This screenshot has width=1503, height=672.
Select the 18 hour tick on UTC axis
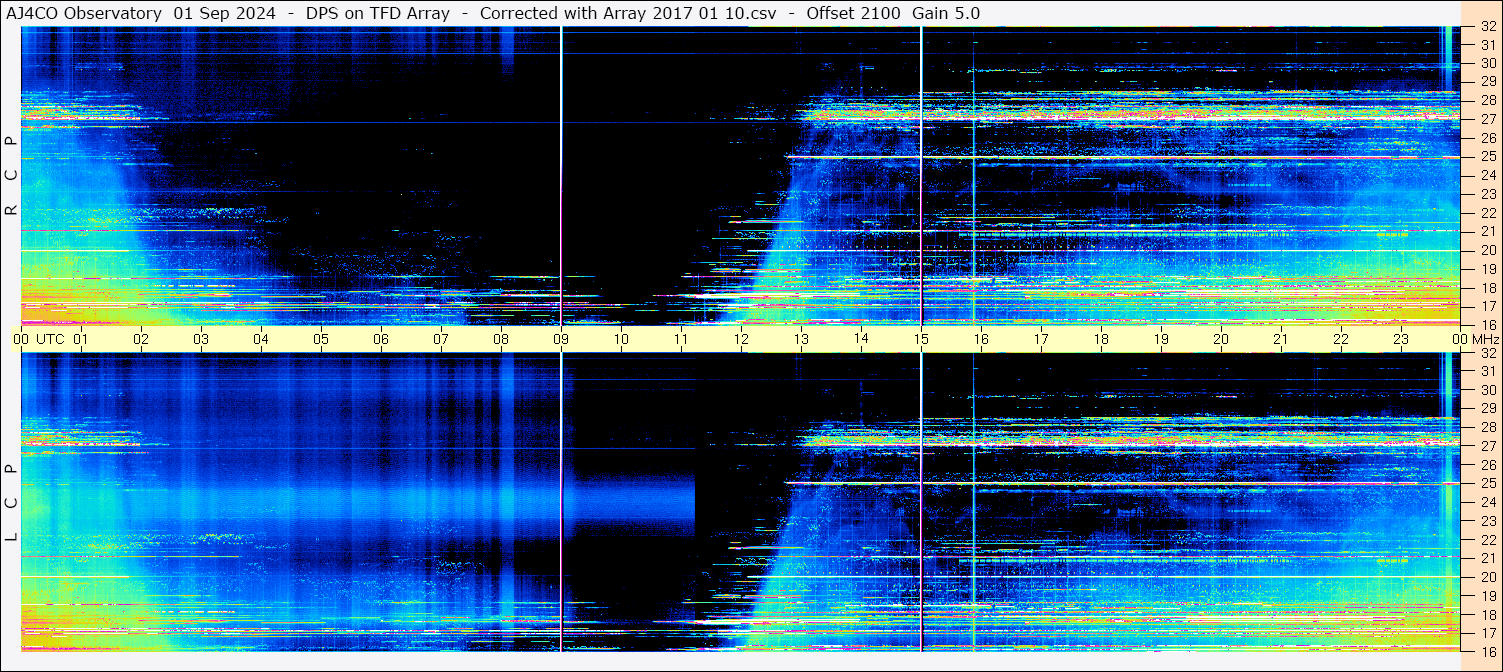[1101, 339]
